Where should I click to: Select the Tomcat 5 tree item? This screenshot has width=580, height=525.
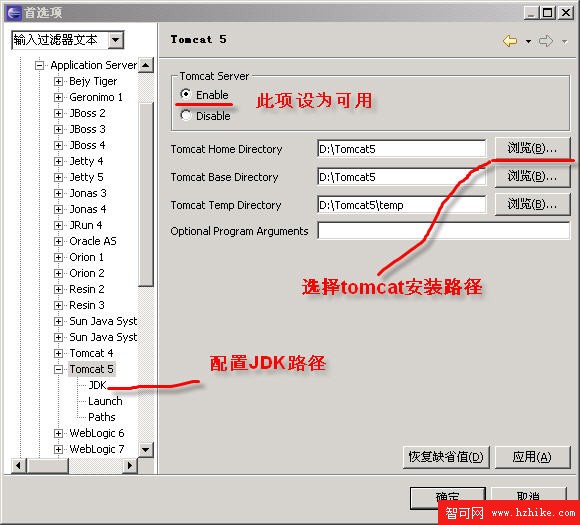click(92, 369)
